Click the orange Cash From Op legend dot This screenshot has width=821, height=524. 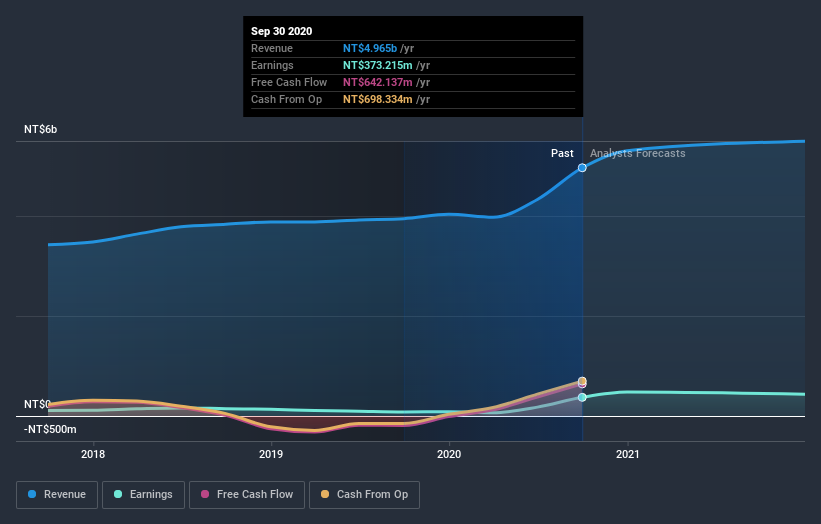tap(325, 494)
